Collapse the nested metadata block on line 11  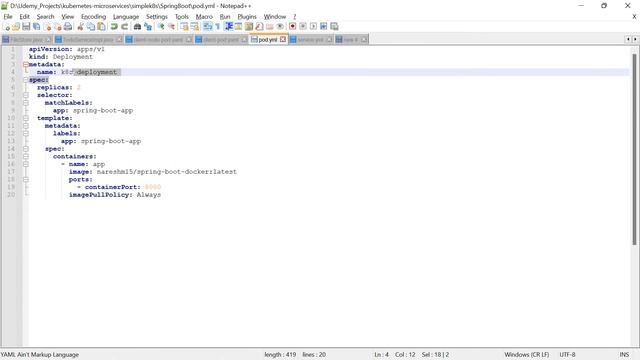26,126
